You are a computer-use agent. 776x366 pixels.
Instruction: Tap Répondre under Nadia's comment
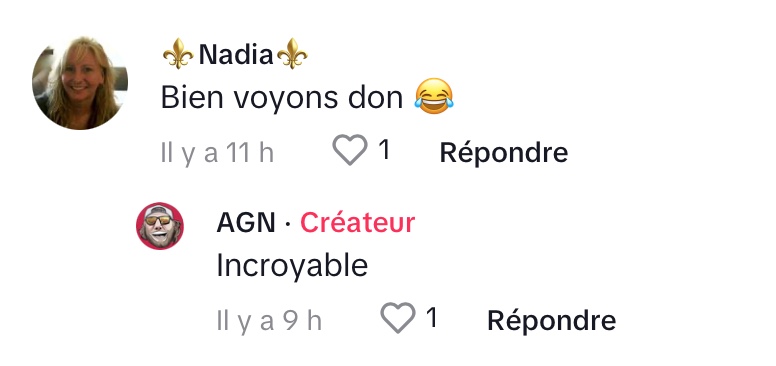(504, 152)
